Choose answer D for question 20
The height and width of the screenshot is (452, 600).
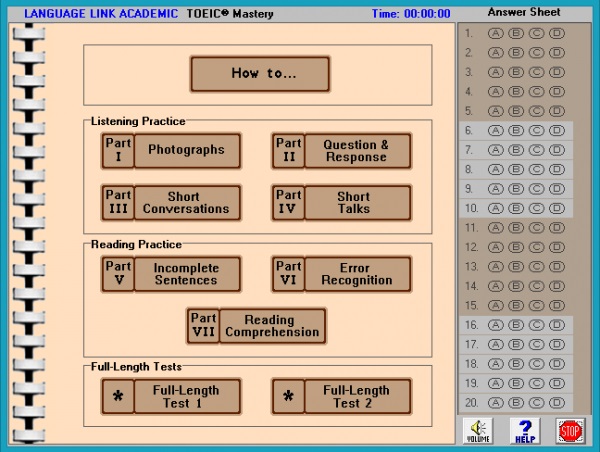tap(557, 403)
